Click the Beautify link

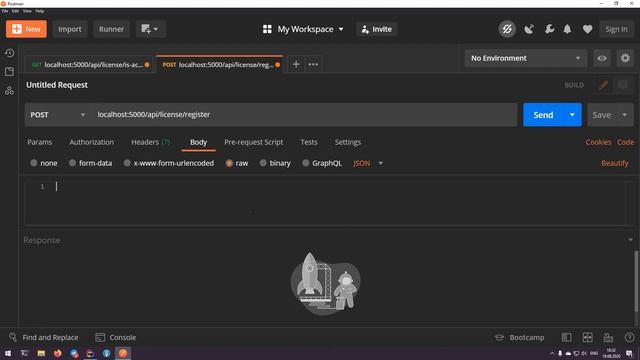pyautogui.click(x=614, y=163)
